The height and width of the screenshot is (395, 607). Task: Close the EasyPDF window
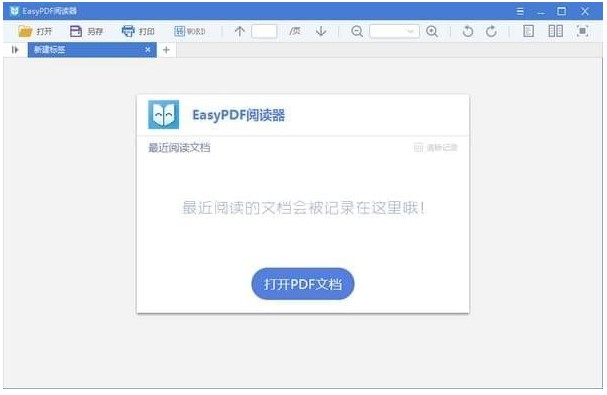[585, 11]
